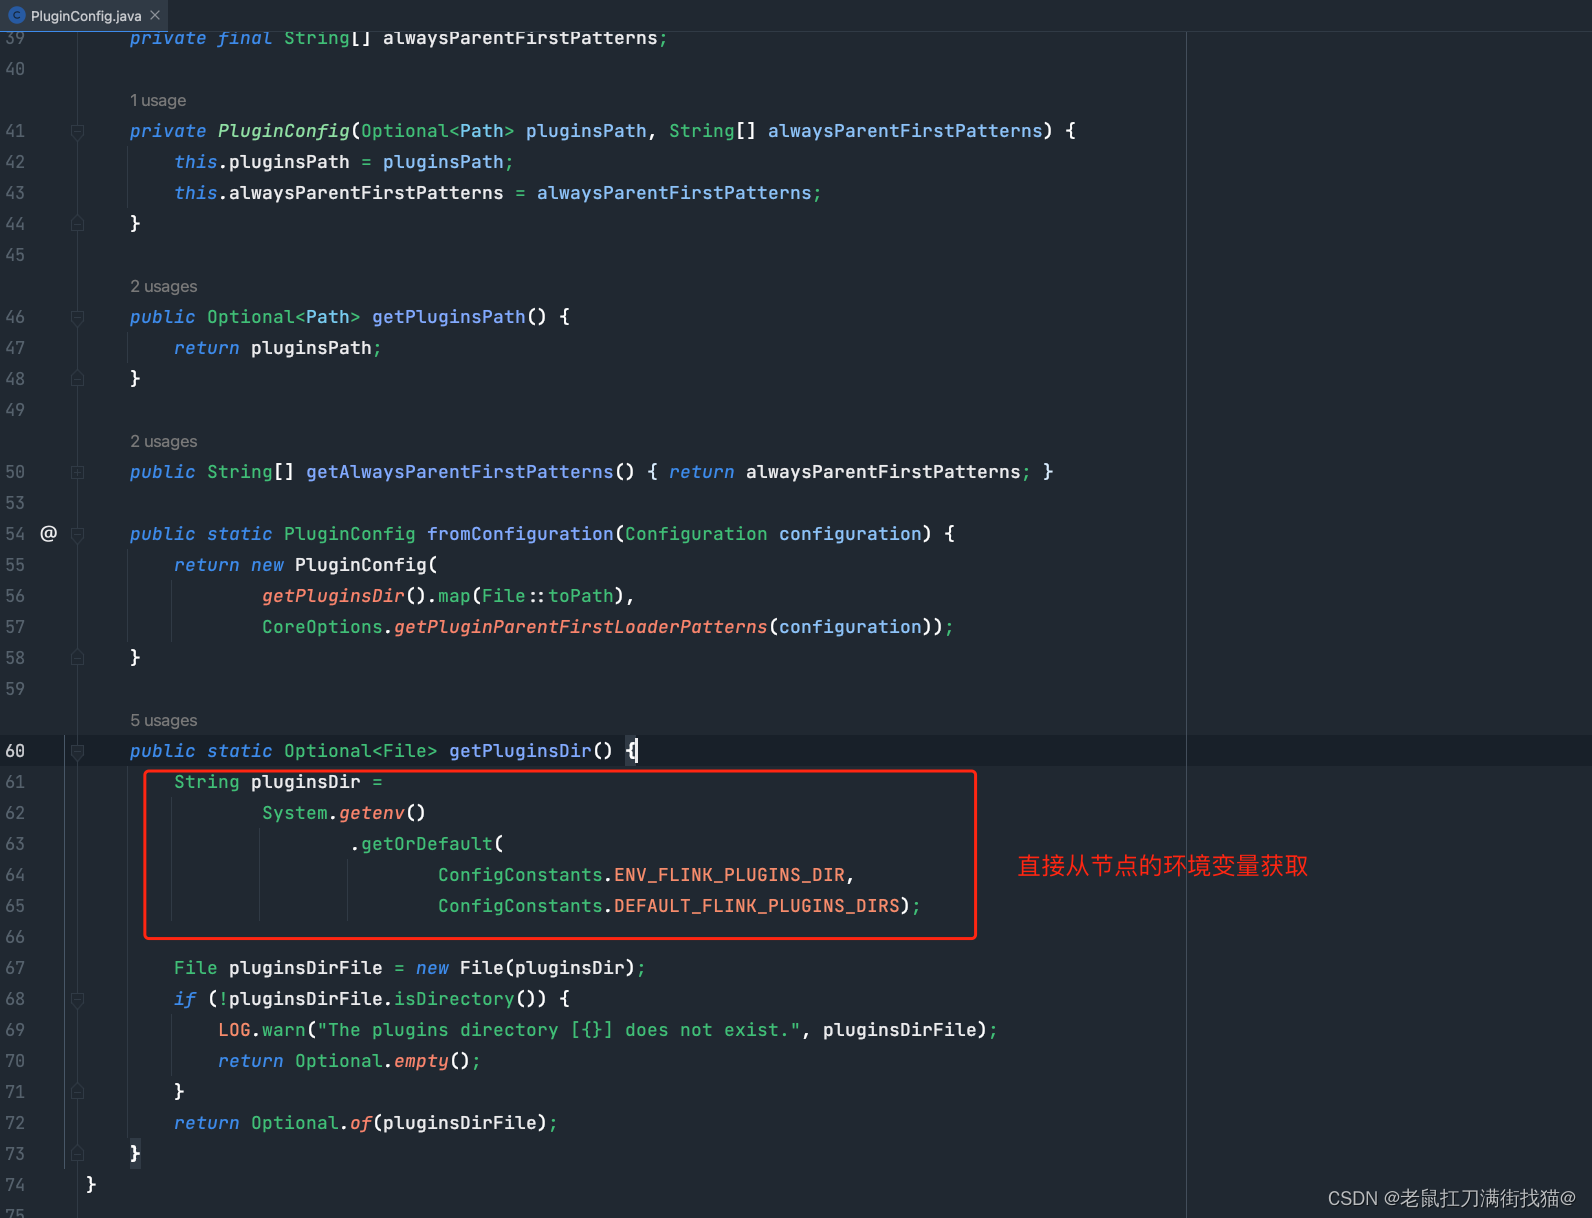Screen dimensions: 1592x1218
Task: Collapse the getPluginsPath method at line 46
Action: point(77,317)
